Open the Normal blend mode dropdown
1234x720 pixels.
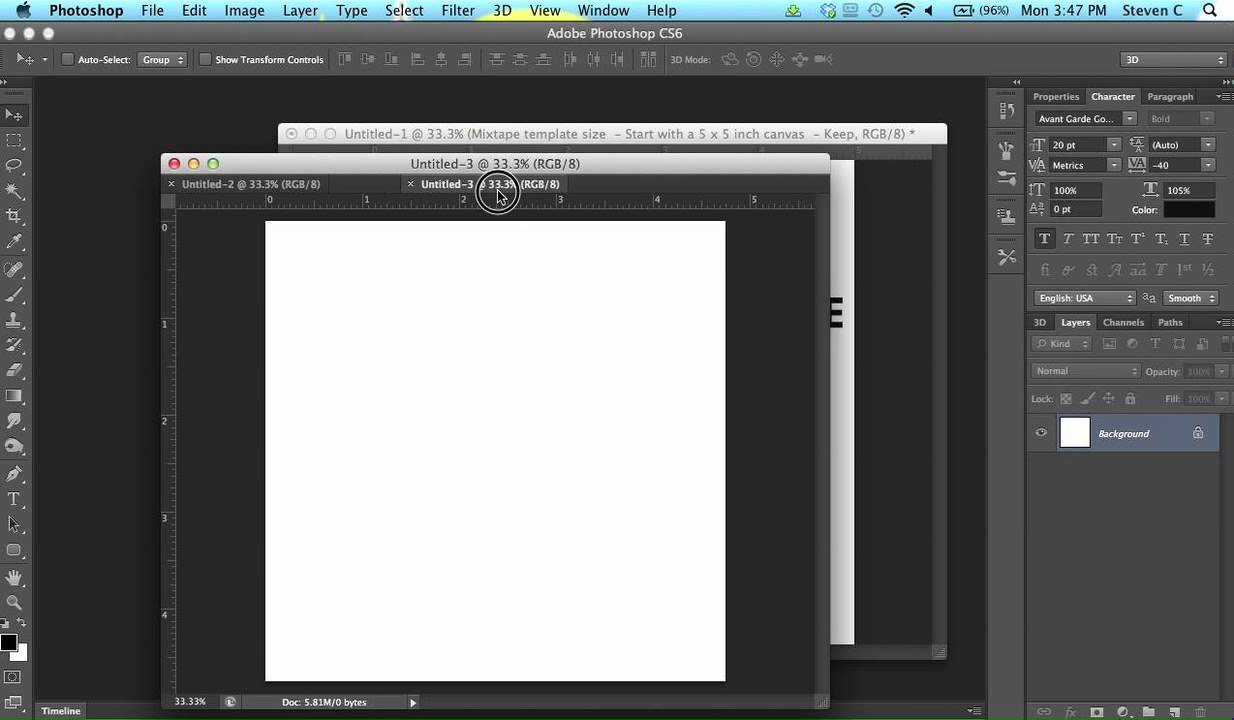[x=1085, y=371]
